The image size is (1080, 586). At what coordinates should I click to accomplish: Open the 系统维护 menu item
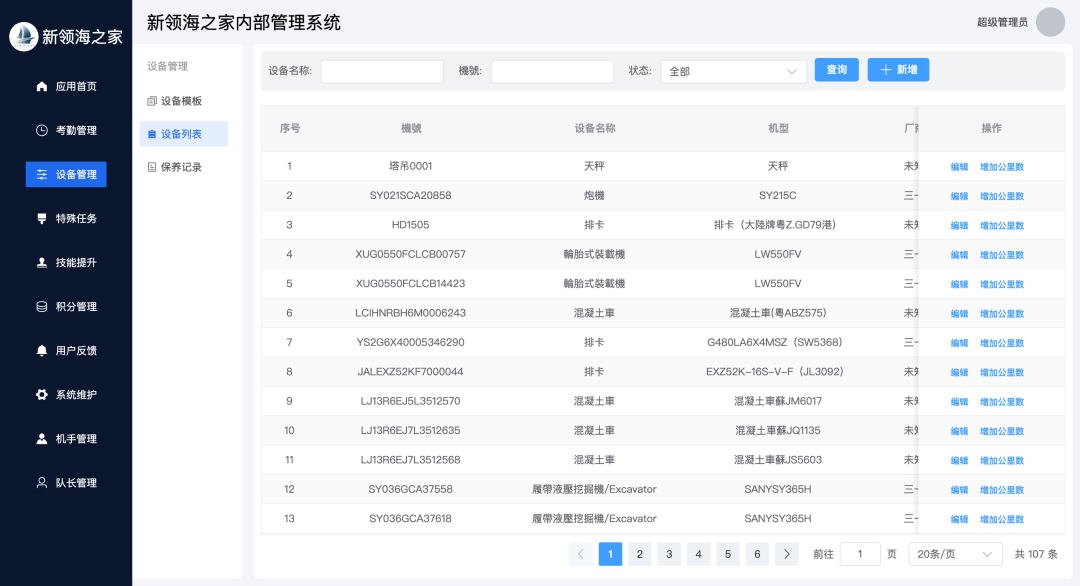[x=66, y=395]
